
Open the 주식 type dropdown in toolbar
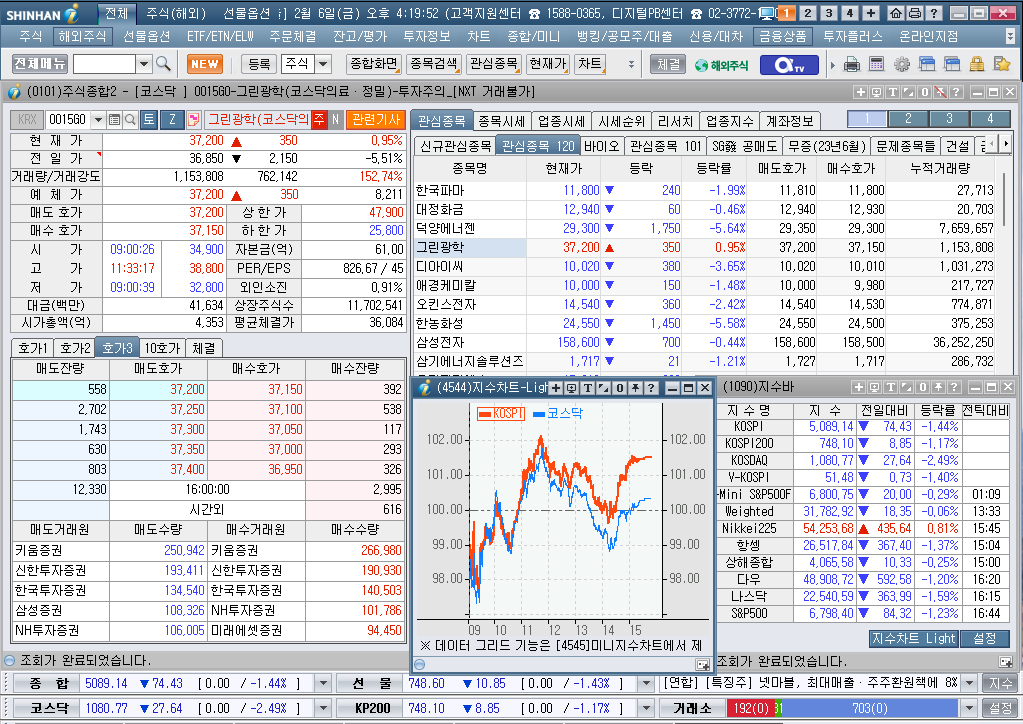coord(323,64)
